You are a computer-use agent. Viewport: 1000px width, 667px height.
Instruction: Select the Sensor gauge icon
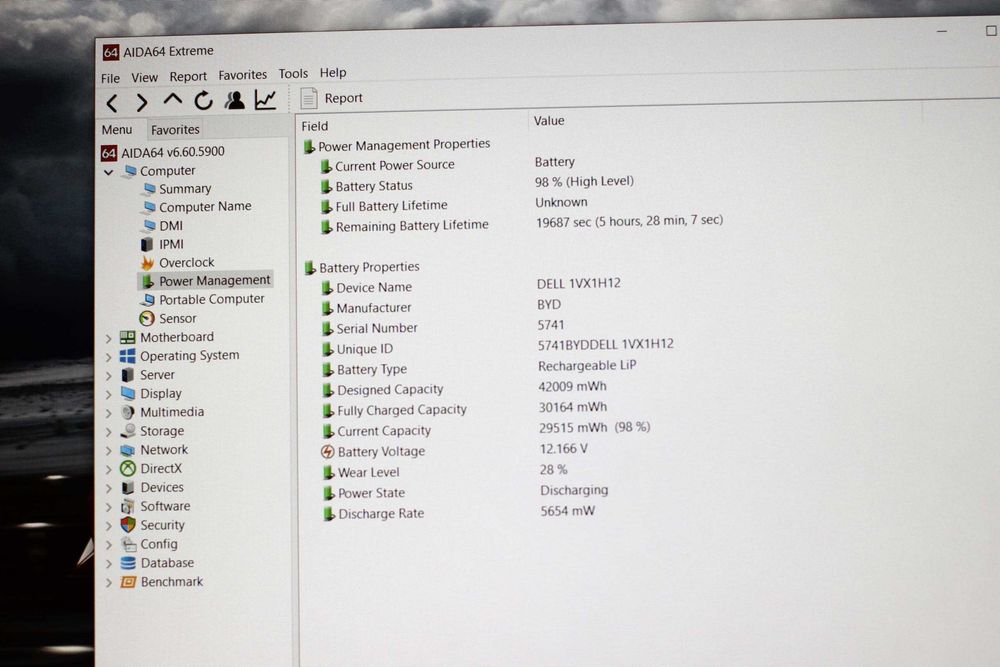tap(147, 318)
